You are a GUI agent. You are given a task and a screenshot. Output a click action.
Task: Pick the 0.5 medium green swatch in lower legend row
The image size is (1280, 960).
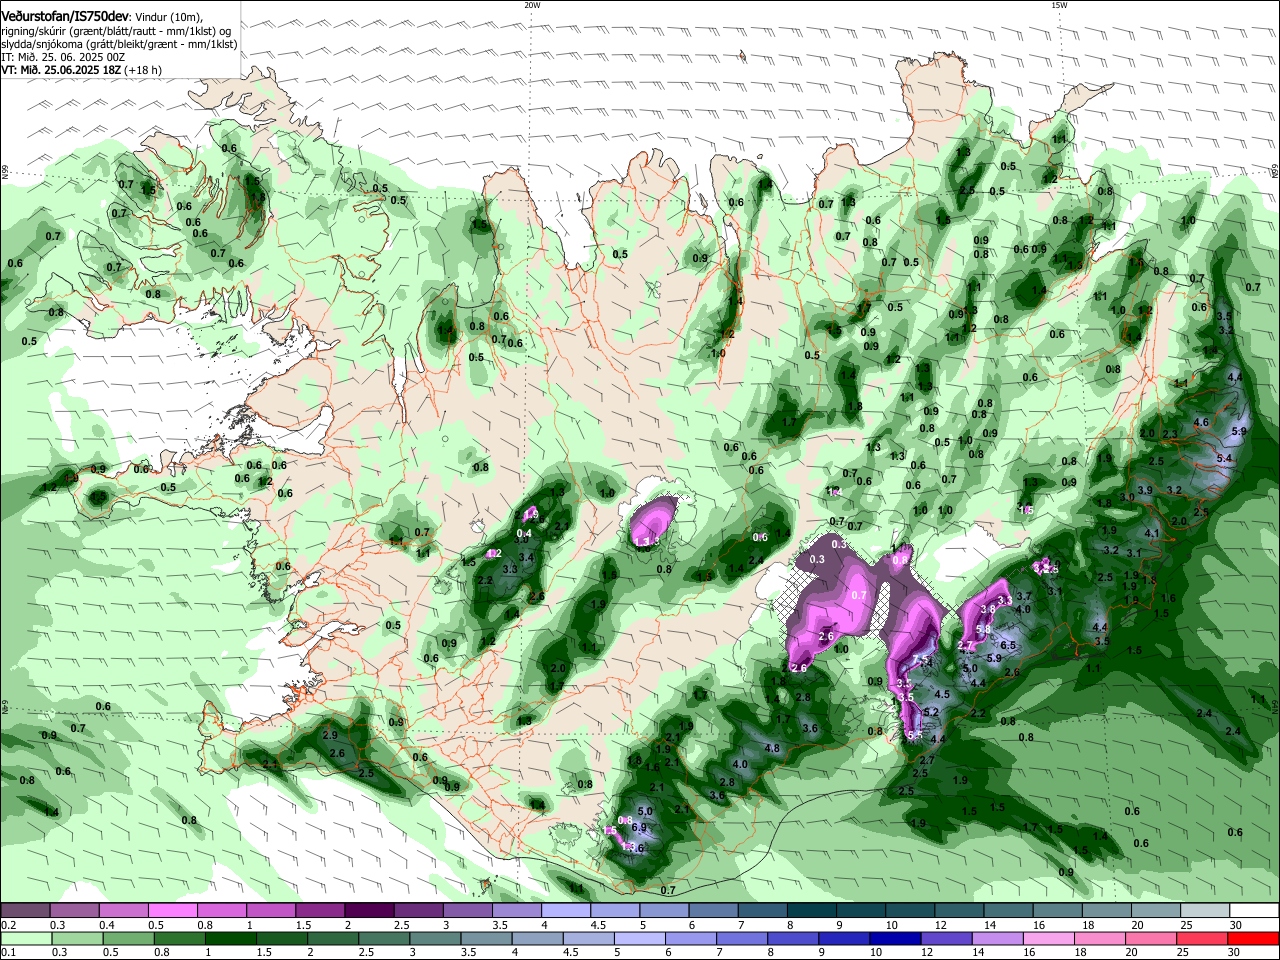point(129,939)
